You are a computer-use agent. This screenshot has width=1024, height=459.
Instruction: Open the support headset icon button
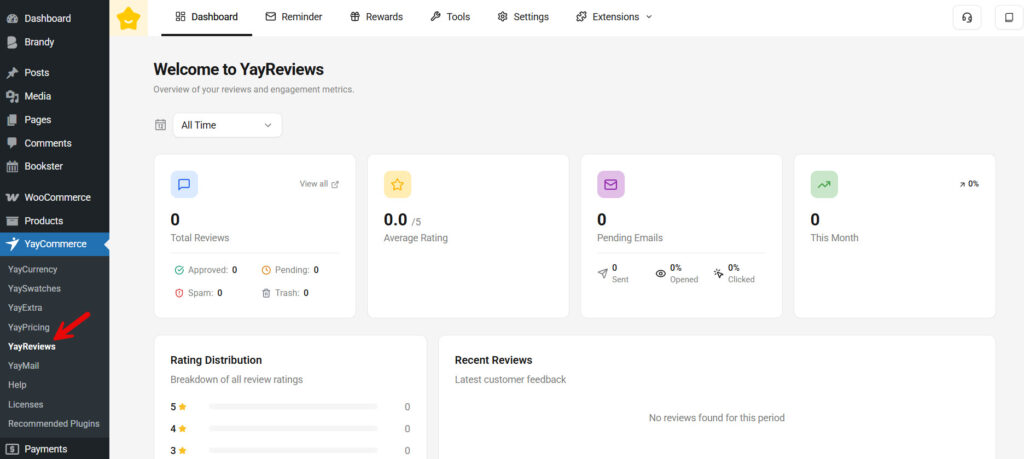(x=967, y=18)
